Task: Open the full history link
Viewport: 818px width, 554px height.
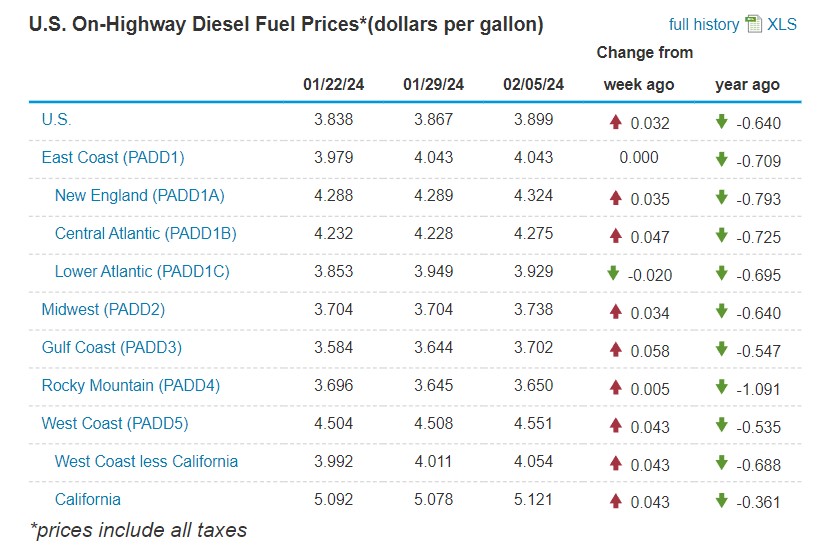Action: pyautogui.click(x=704, y=24)
